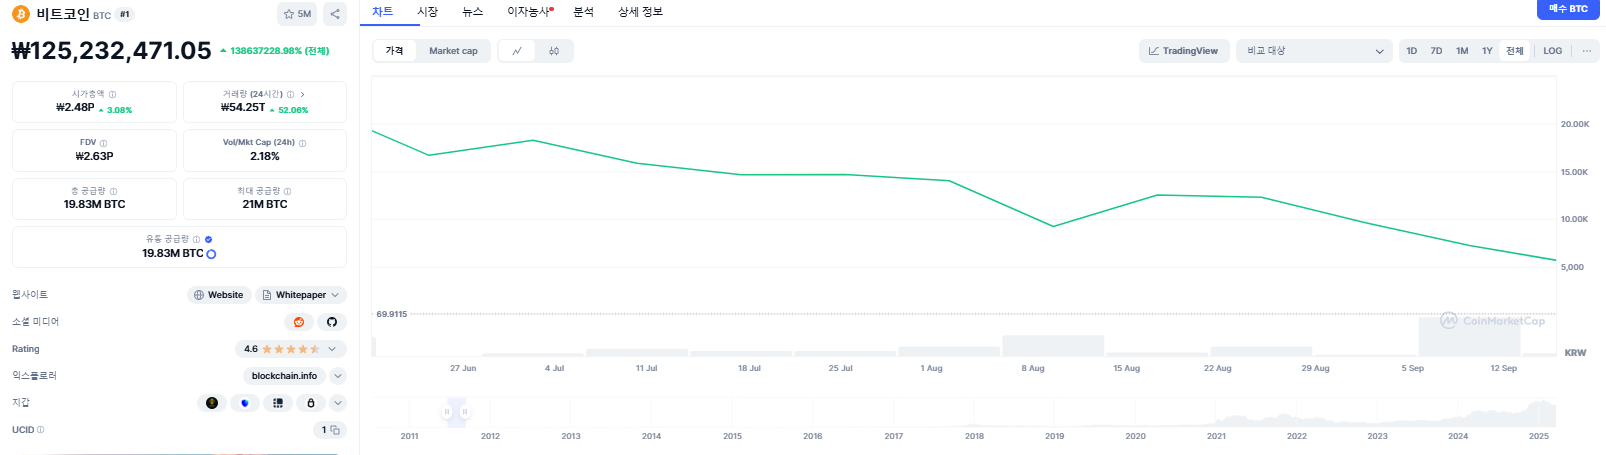Switch to the 시장 tab

[x=428, y=12]
